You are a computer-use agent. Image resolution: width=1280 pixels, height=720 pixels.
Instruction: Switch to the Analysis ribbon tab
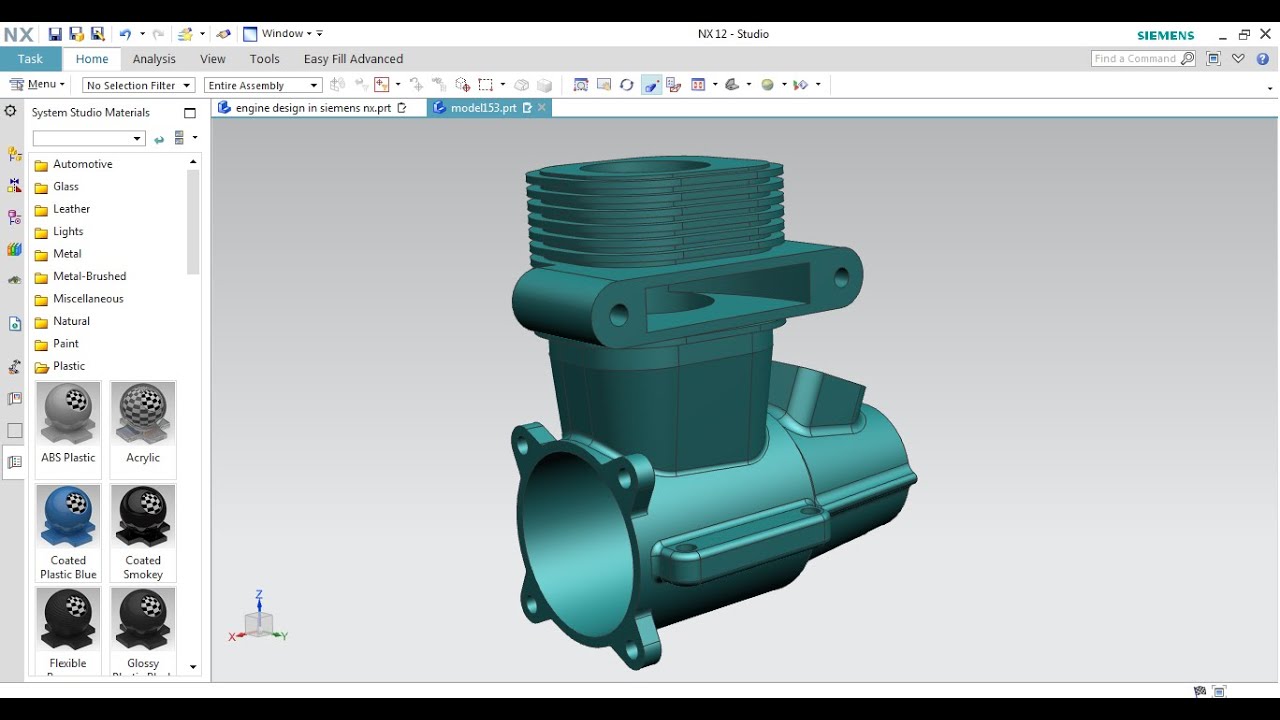(x=154, y=59)
